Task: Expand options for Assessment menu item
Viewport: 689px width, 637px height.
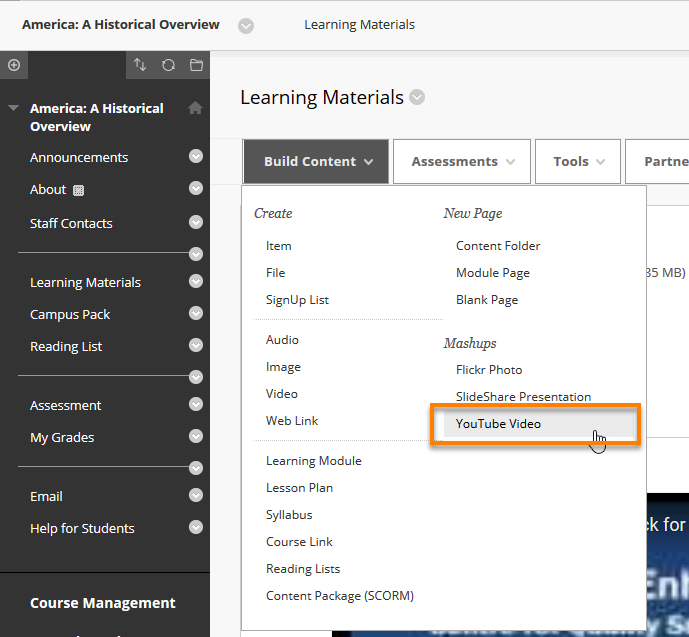Action: tap(196, 404)
